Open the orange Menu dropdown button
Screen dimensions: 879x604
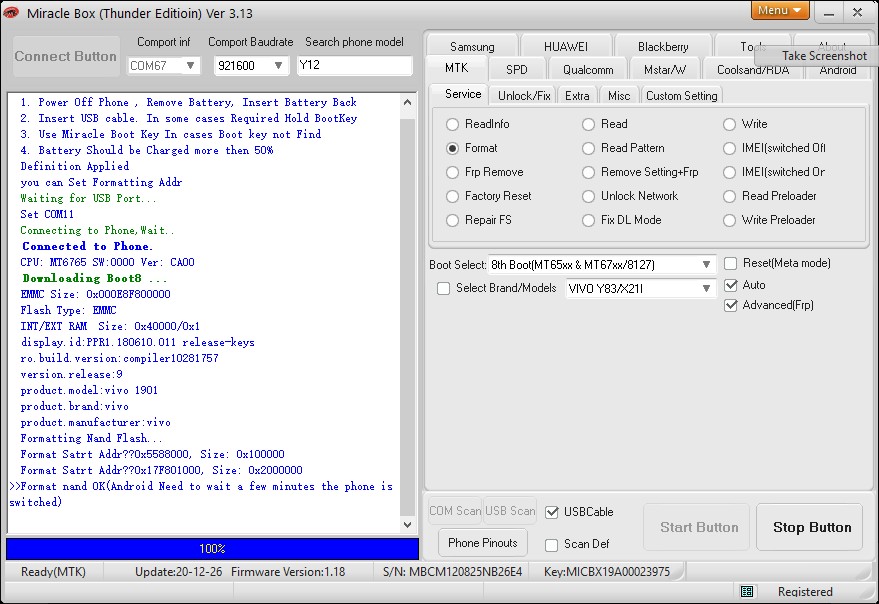coord(780,10)
